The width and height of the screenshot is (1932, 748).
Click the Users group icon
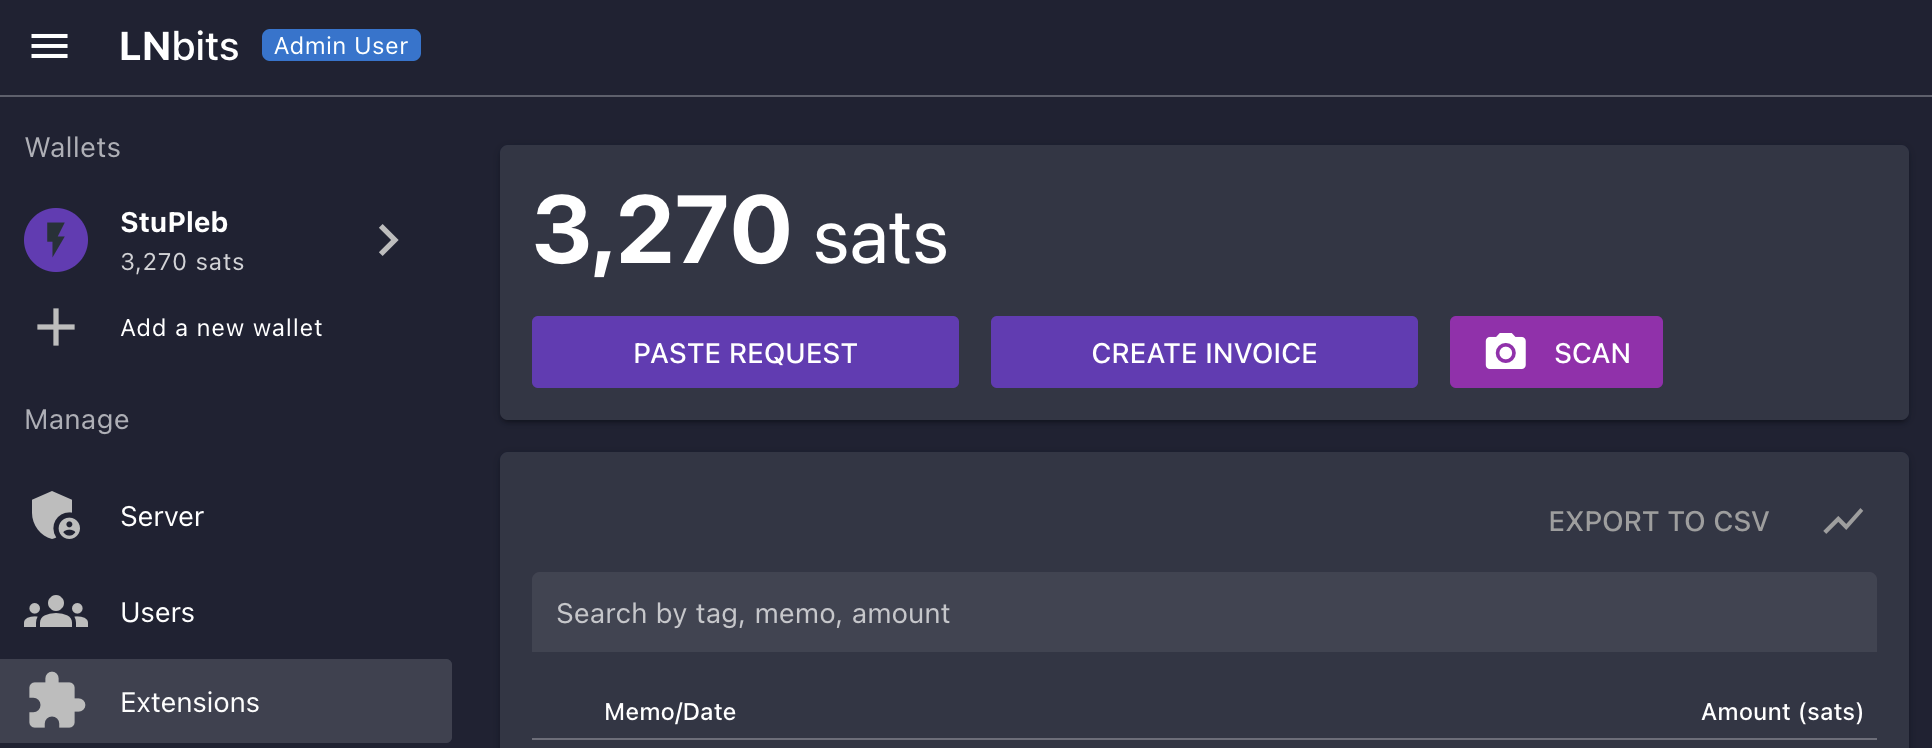(x=55, y=611)
